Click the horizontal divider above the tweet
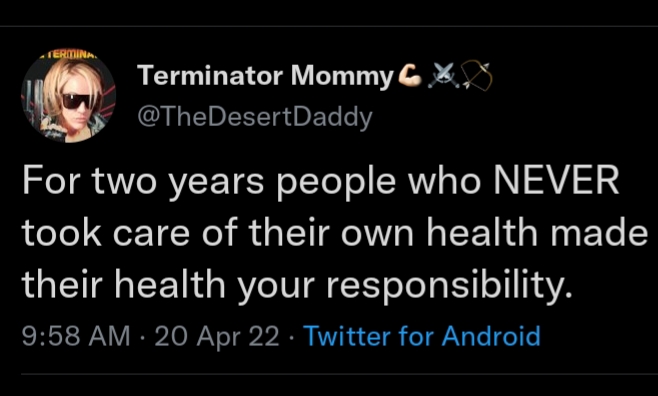This screenshot has height=396, width=658. 329,26
